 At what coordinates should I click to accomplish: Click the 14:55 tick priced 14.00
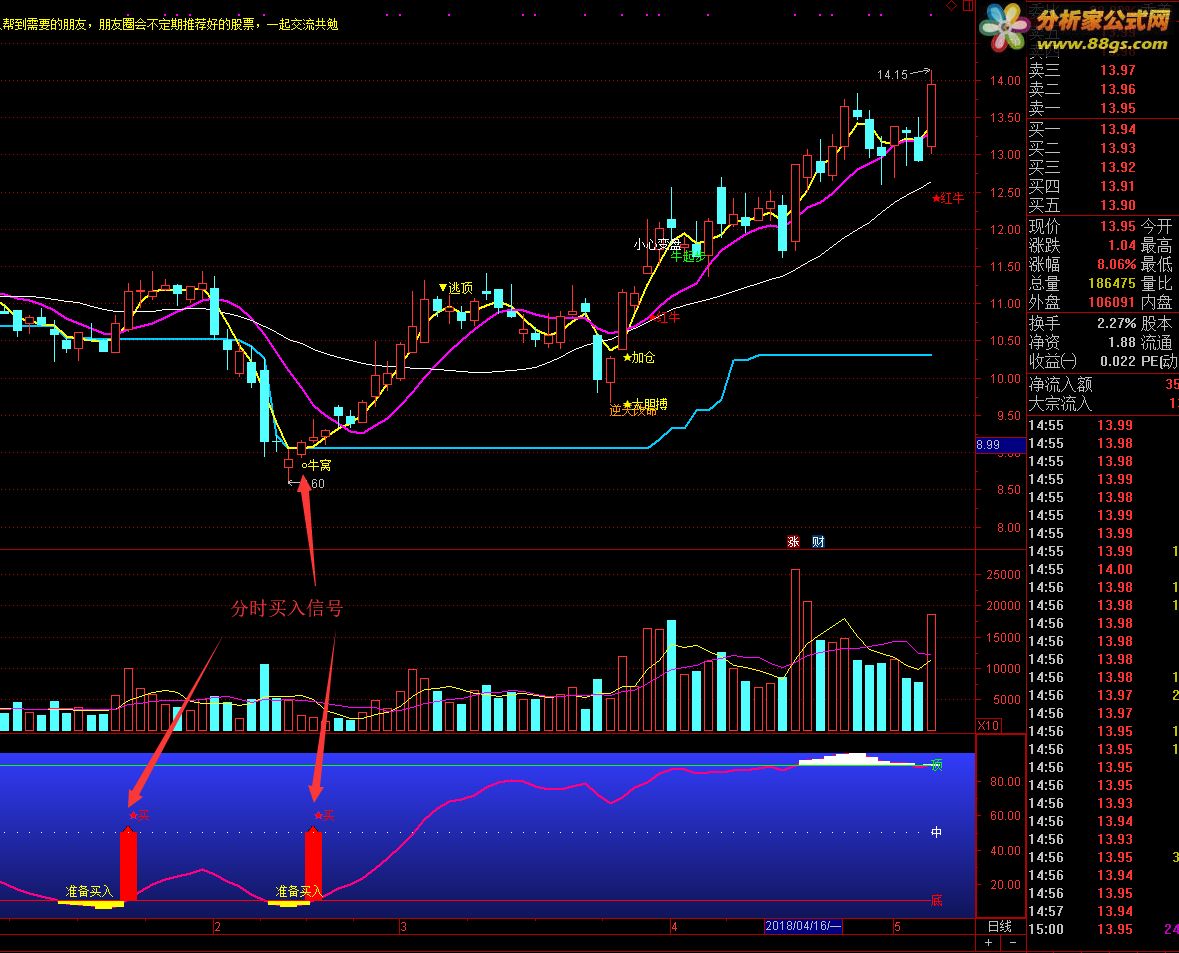(1103, 569)
